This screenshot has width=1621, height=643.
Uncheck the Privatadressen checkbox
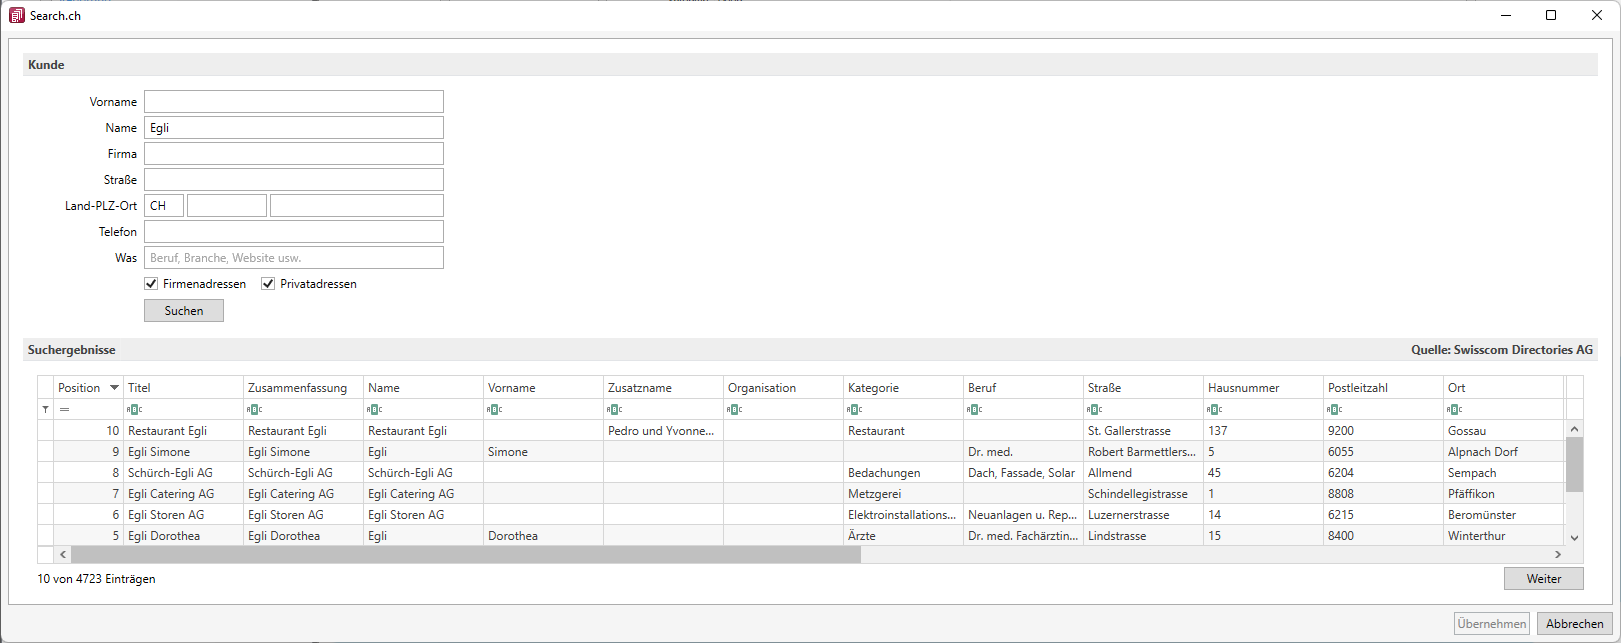point(268,284)
